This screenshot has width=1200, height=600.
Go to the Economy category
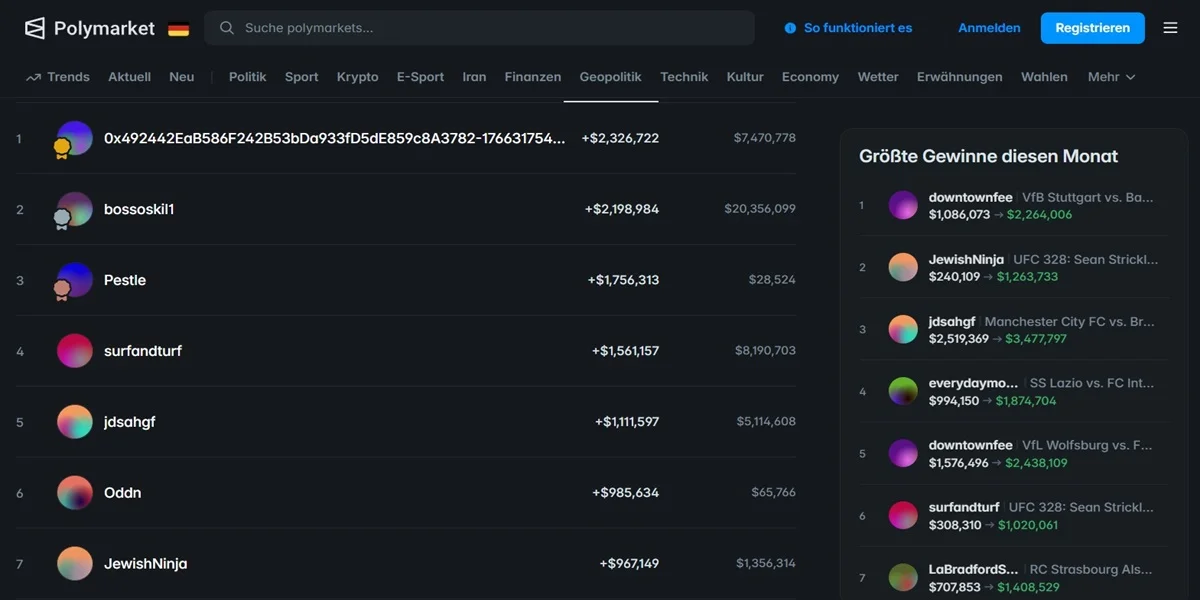810,77
